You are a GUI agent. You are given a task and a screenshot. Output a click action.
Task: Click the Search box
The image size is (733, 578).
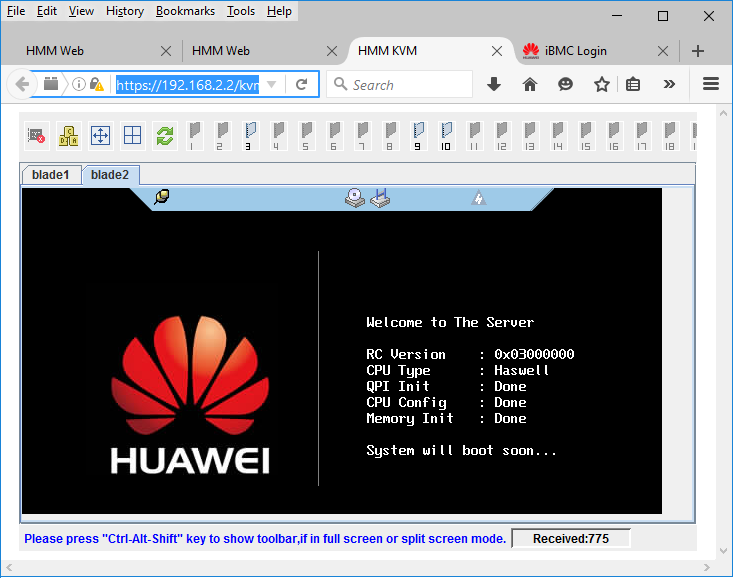[x=399, y=85]
